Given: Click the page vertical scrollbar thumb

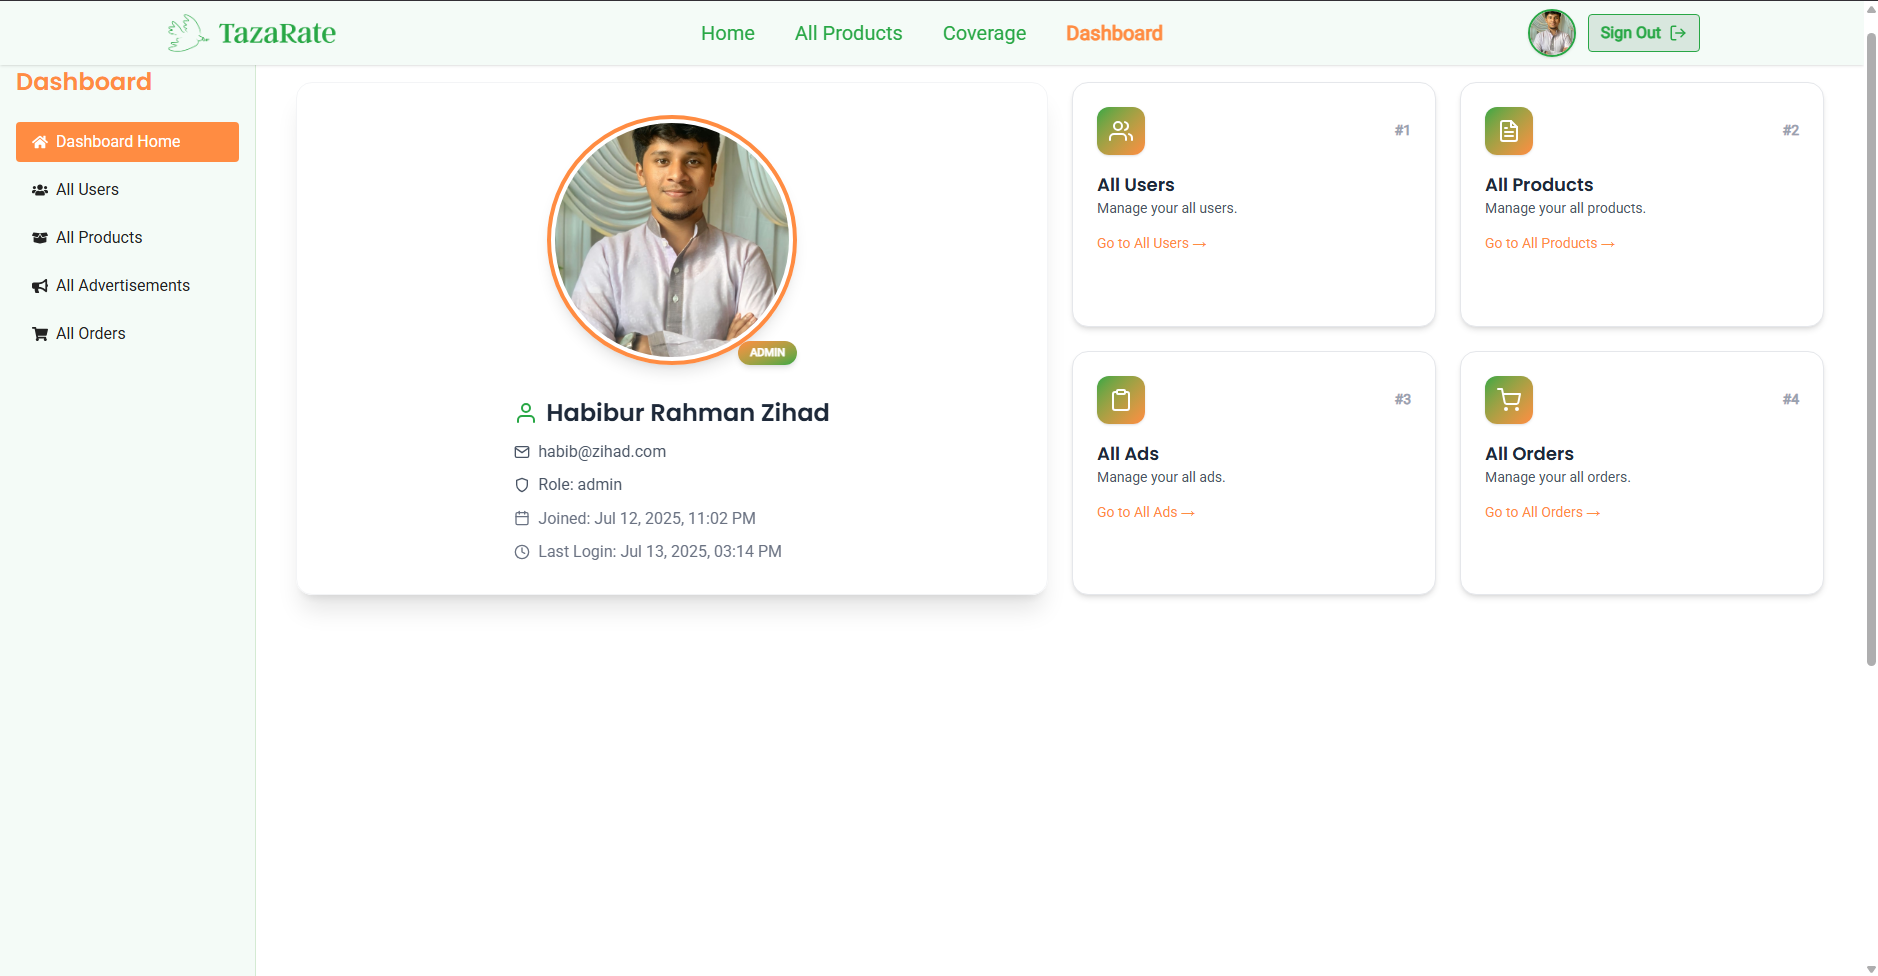Looking at the screenshot, I should [1871, 350].
